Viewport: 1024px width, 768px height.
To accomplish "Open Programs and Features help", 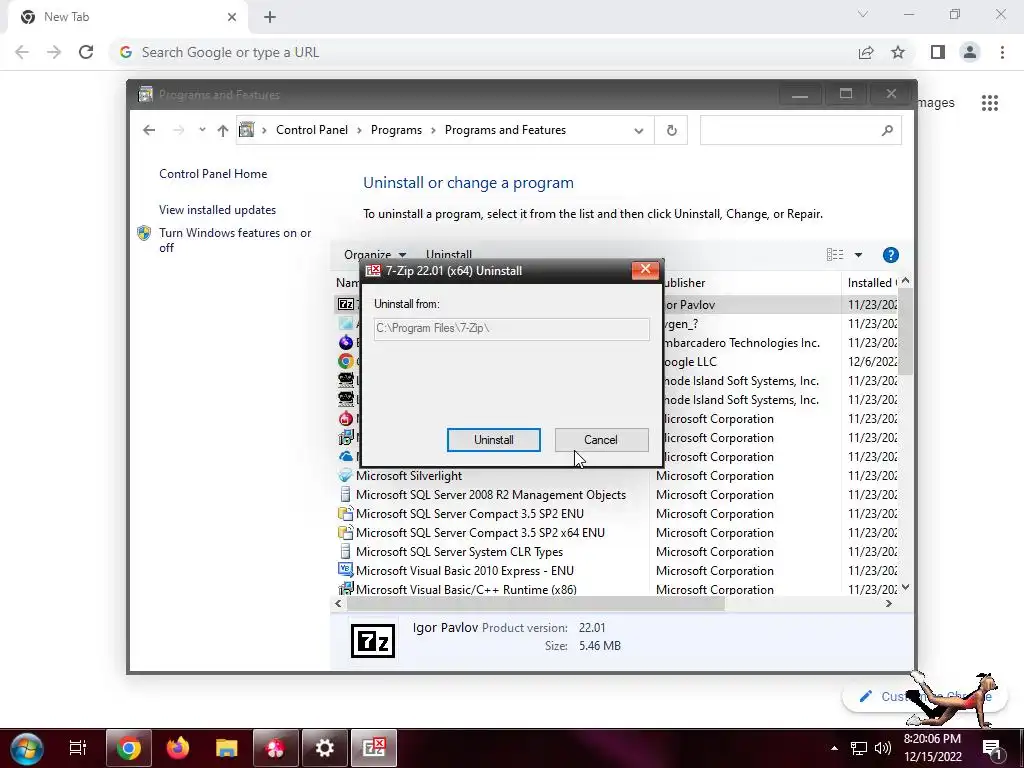I will pyautogui.click(x=890, y=255).
